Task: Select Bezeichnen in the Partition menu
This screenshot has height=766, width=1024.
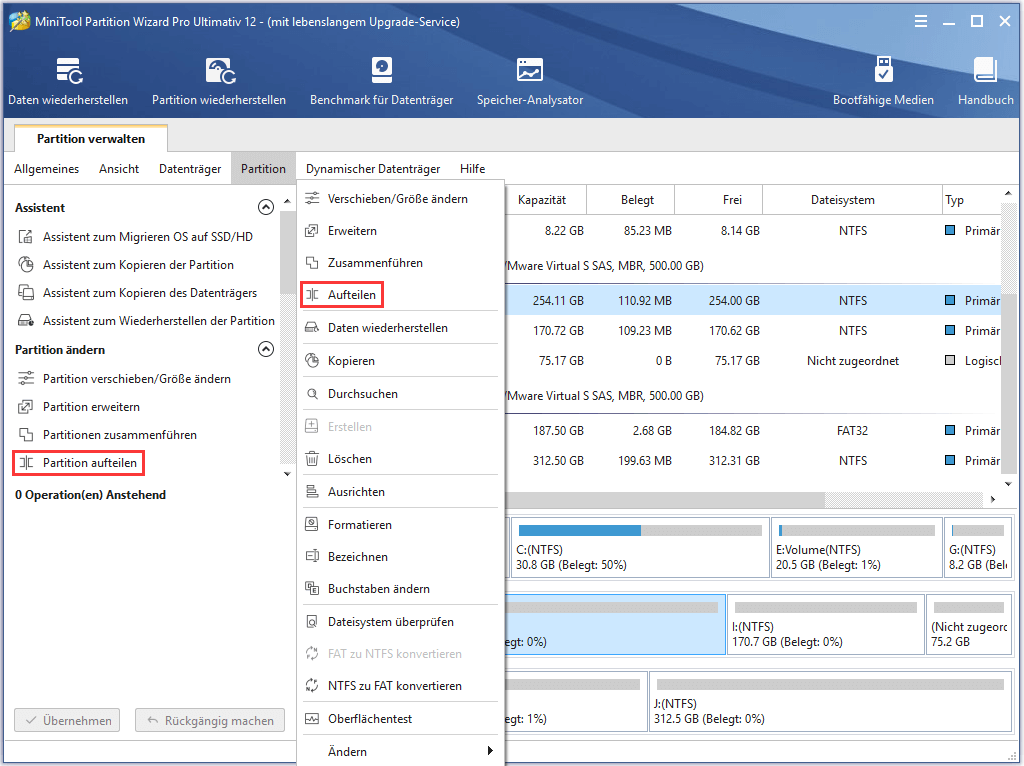Action: [400, 556]
